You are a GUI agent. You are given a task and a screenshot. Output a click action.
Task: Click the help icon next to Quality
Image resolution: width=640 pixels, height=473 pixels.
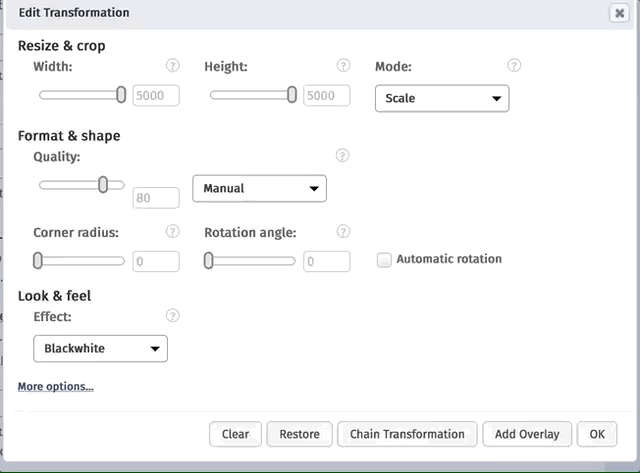tap(343, 156)
